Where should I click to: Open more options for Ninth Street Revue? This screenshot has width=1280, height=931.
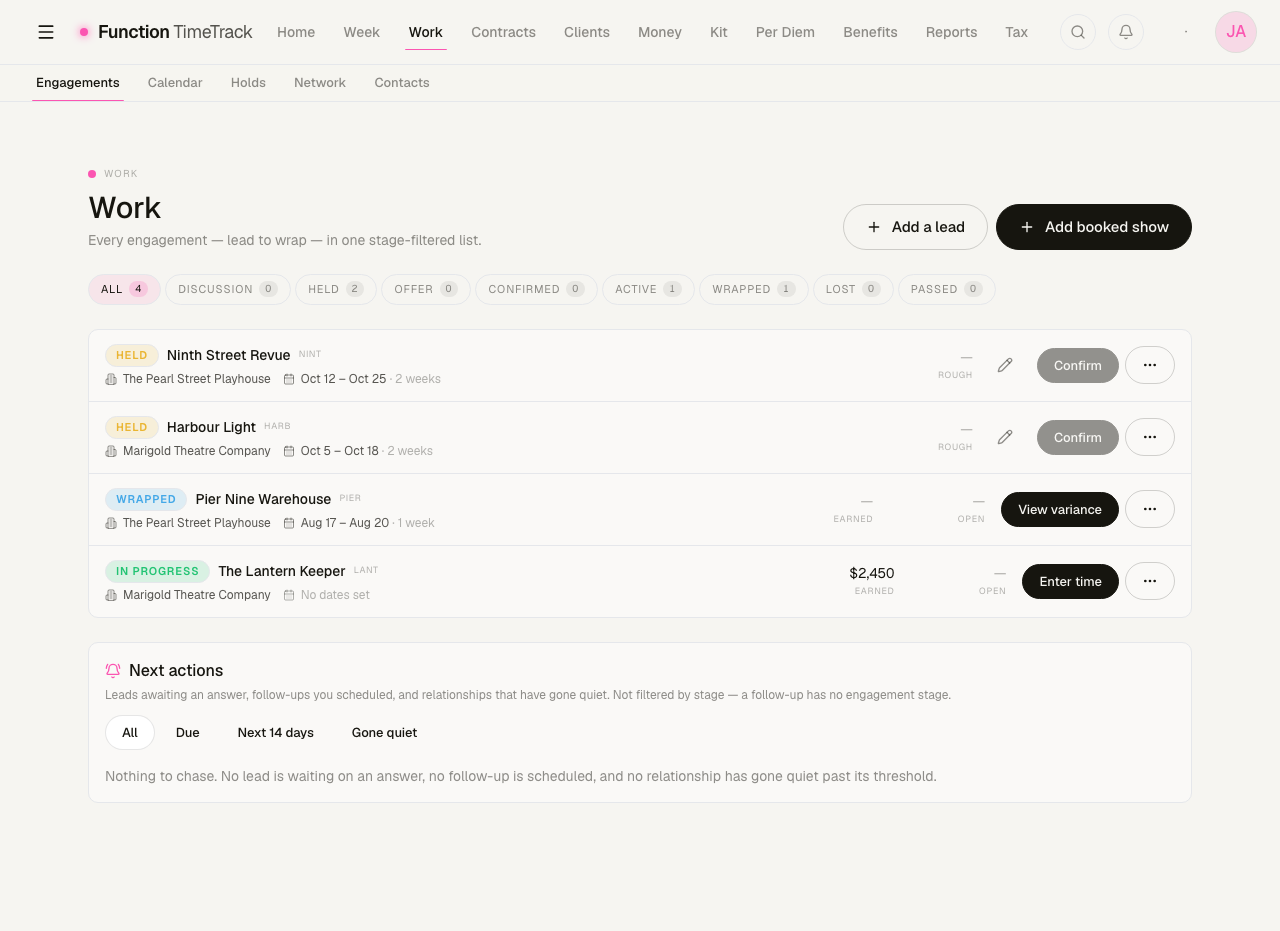tap(1150, 365)
